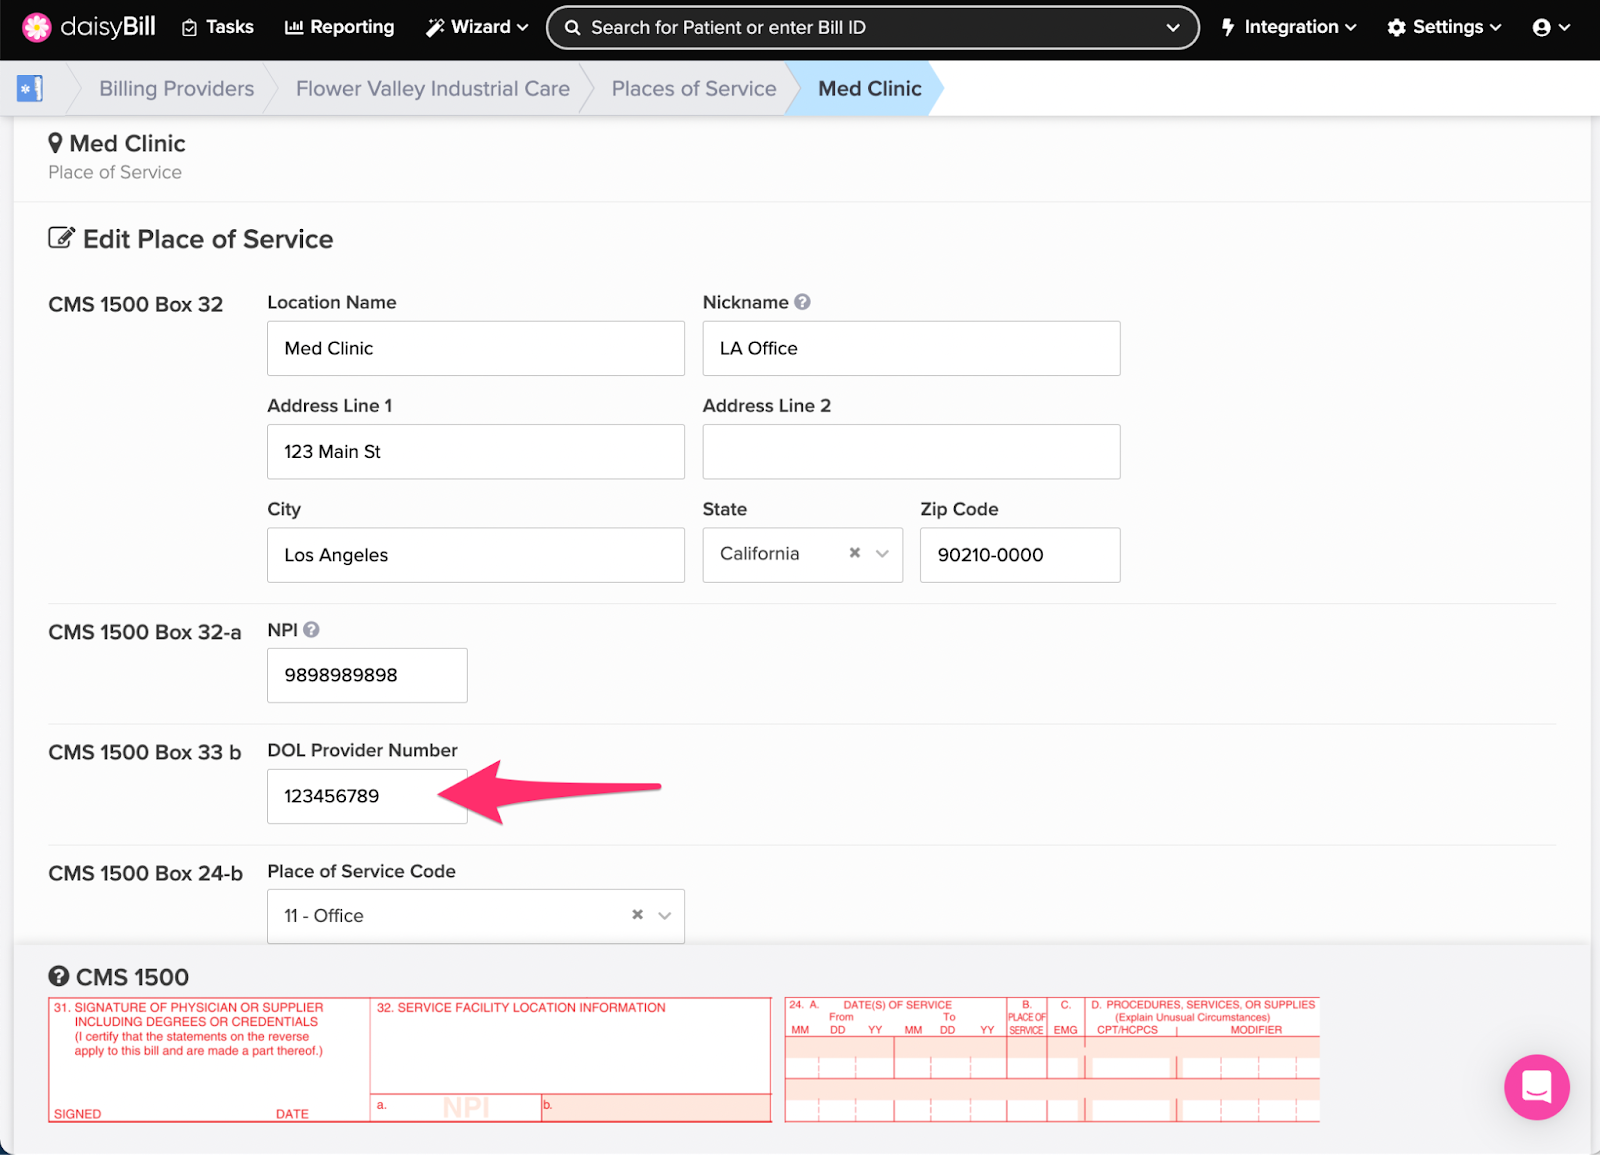The width and height of the screenshot is (1600, 1155).
Task: Open the Wizard menu
Action: tap(477, 27)
